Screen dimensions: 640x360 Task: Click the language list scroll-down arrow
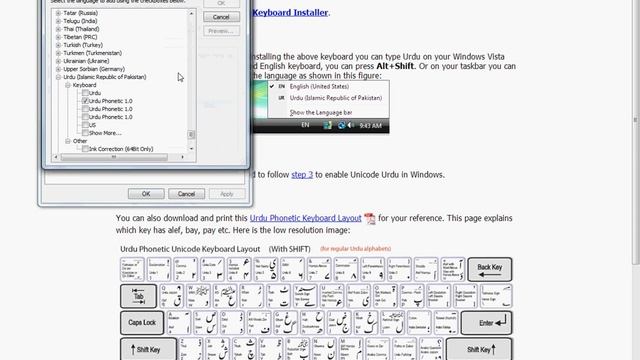click(x=191, y=149)
